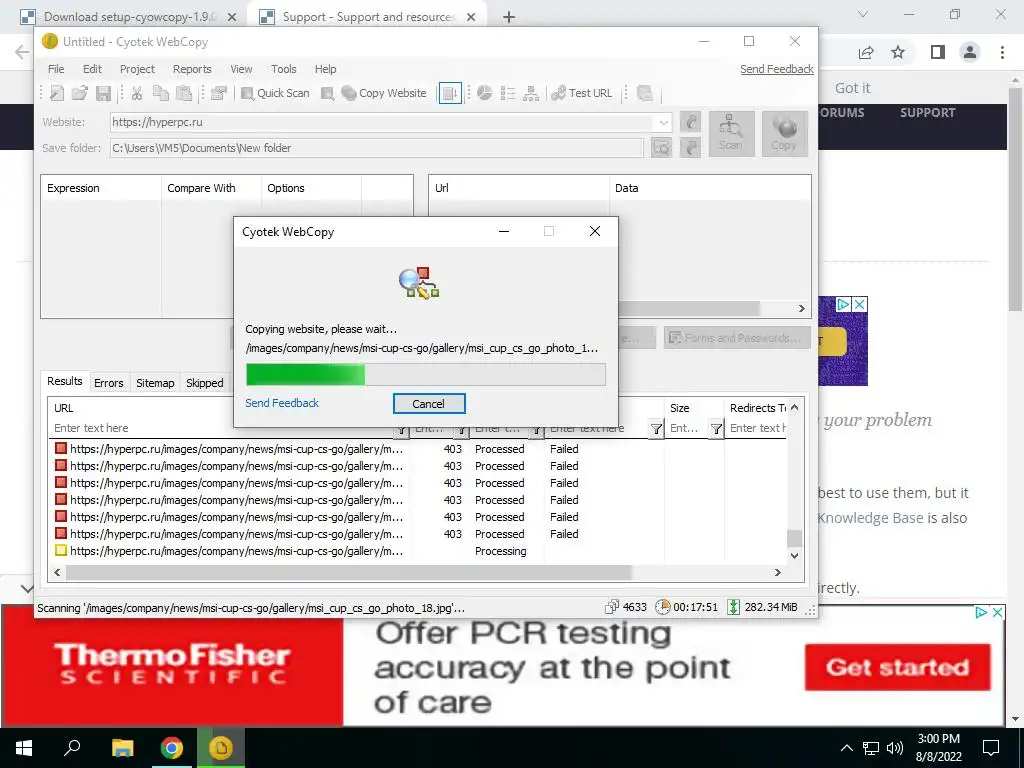Switch to the Sitemap tab
Viewport: 1024px width, 768px height.
[155, 383]
